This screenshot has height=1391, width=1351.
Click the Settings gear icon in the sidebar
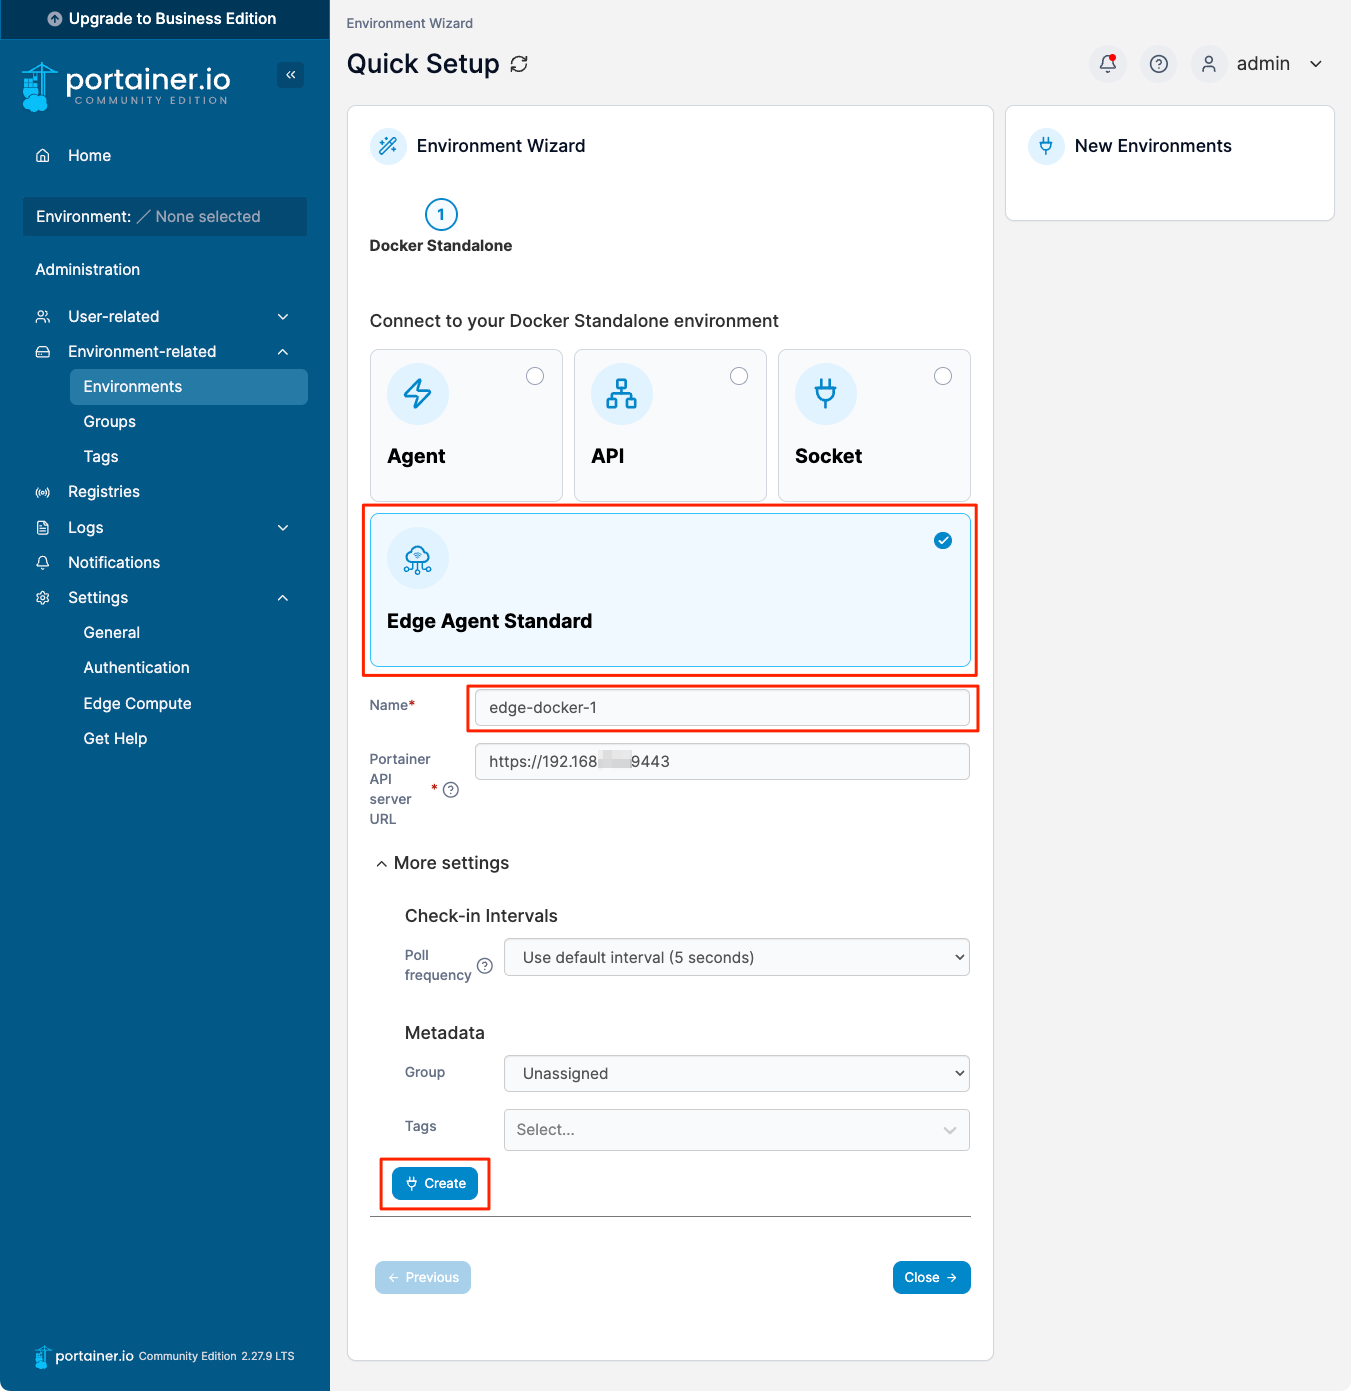[43, 598]
